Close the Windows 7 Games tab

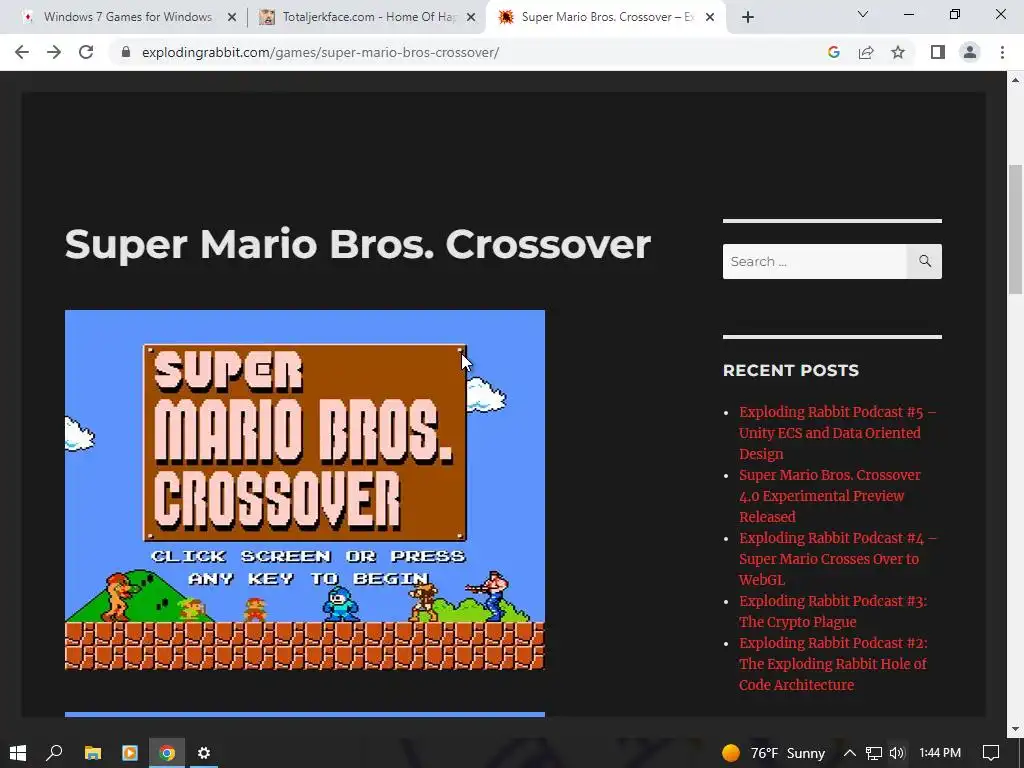pyautogui.click(x=232, y=17)
